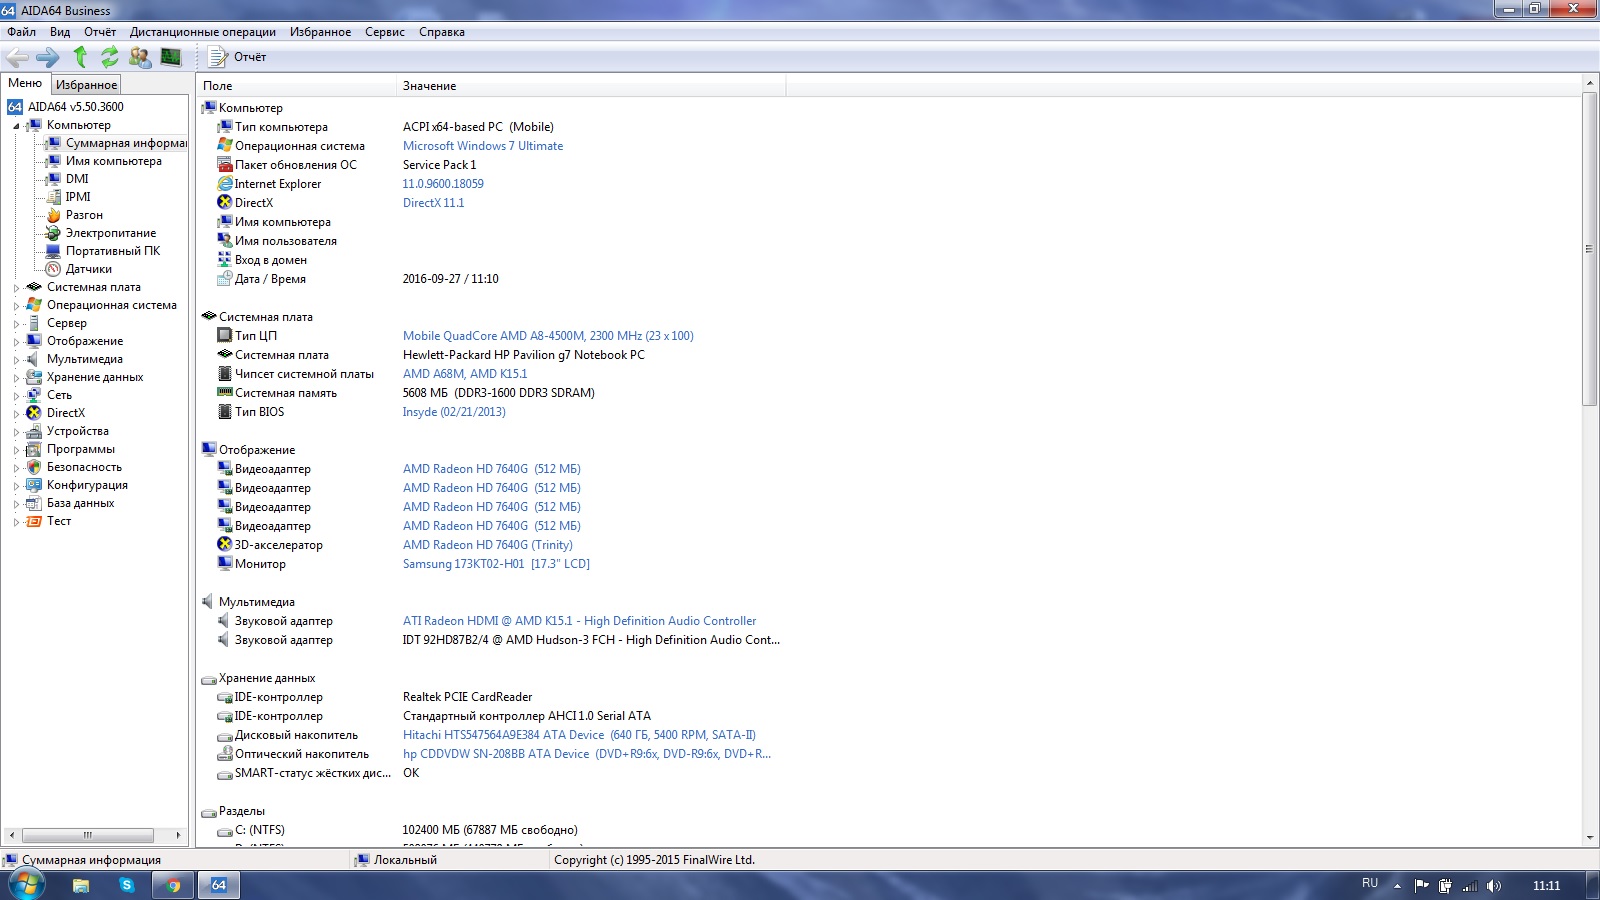Select Электропитание tree item
The height and width of the screenshot is (900, 1600).
pos(111,233)
